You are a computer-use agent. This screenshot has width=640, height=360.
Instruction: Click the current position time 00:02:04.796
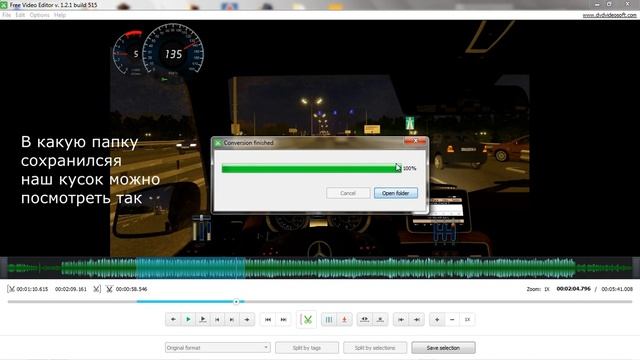coord(573,289)
